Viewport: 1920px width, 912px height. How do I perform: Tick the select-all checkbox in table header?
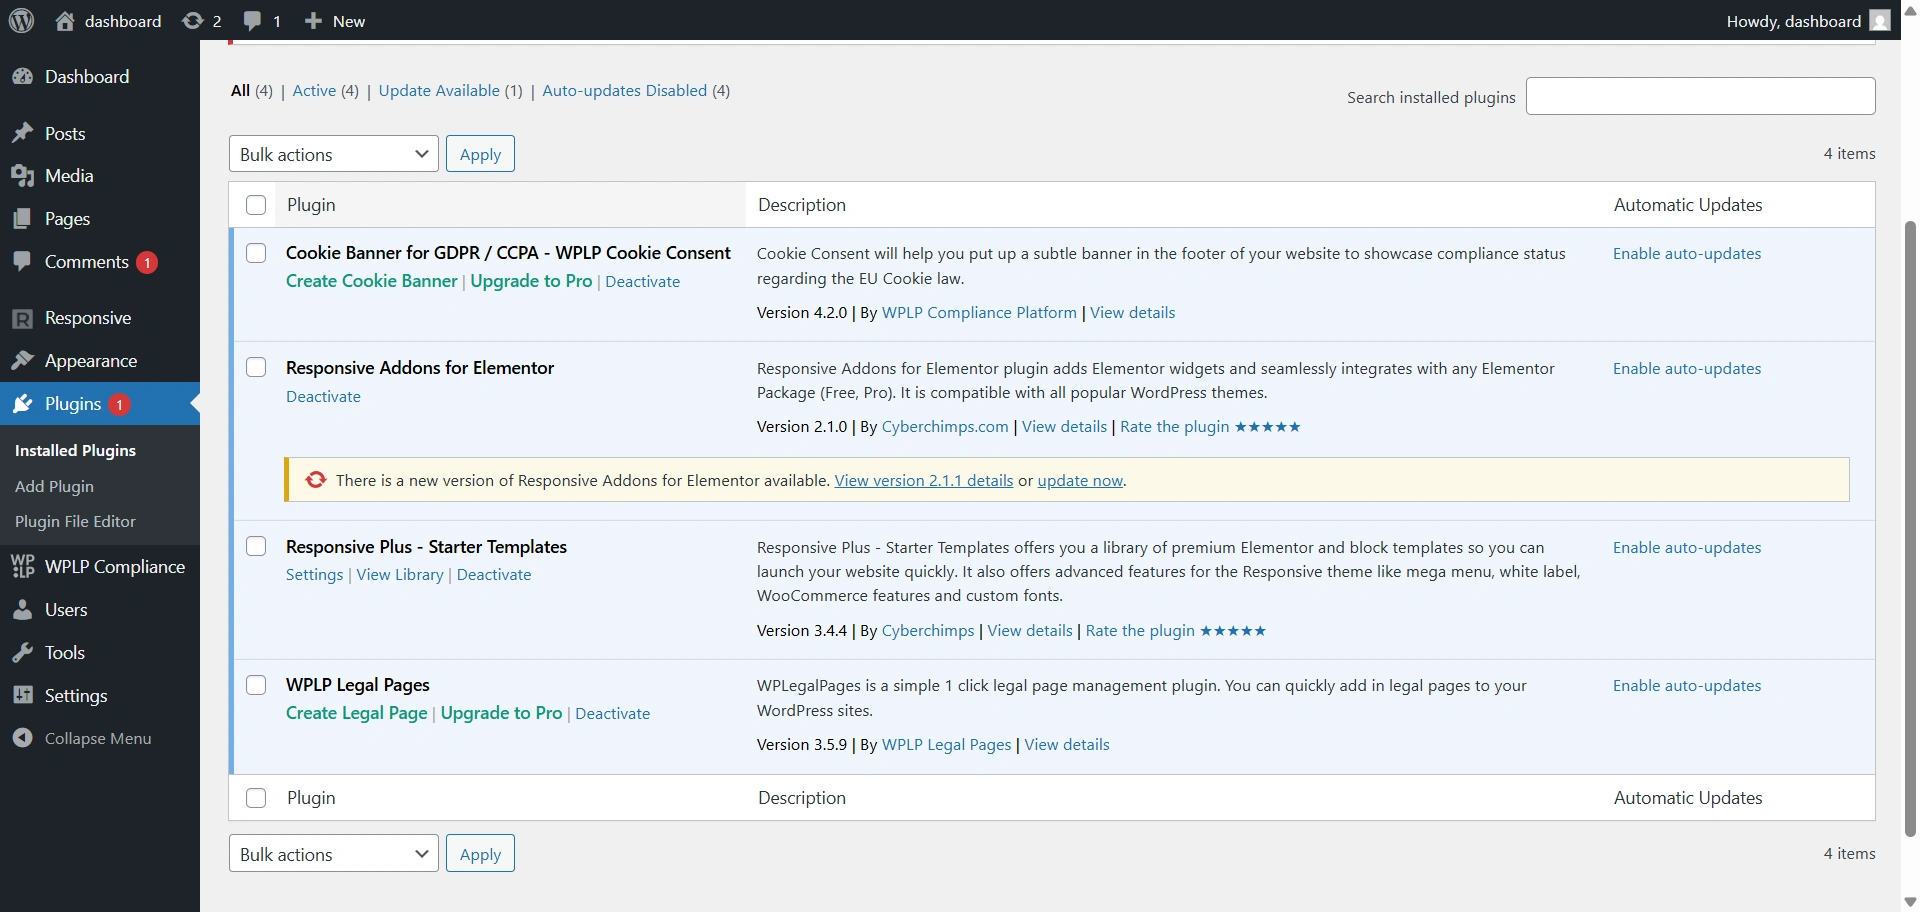pos(256,205)
